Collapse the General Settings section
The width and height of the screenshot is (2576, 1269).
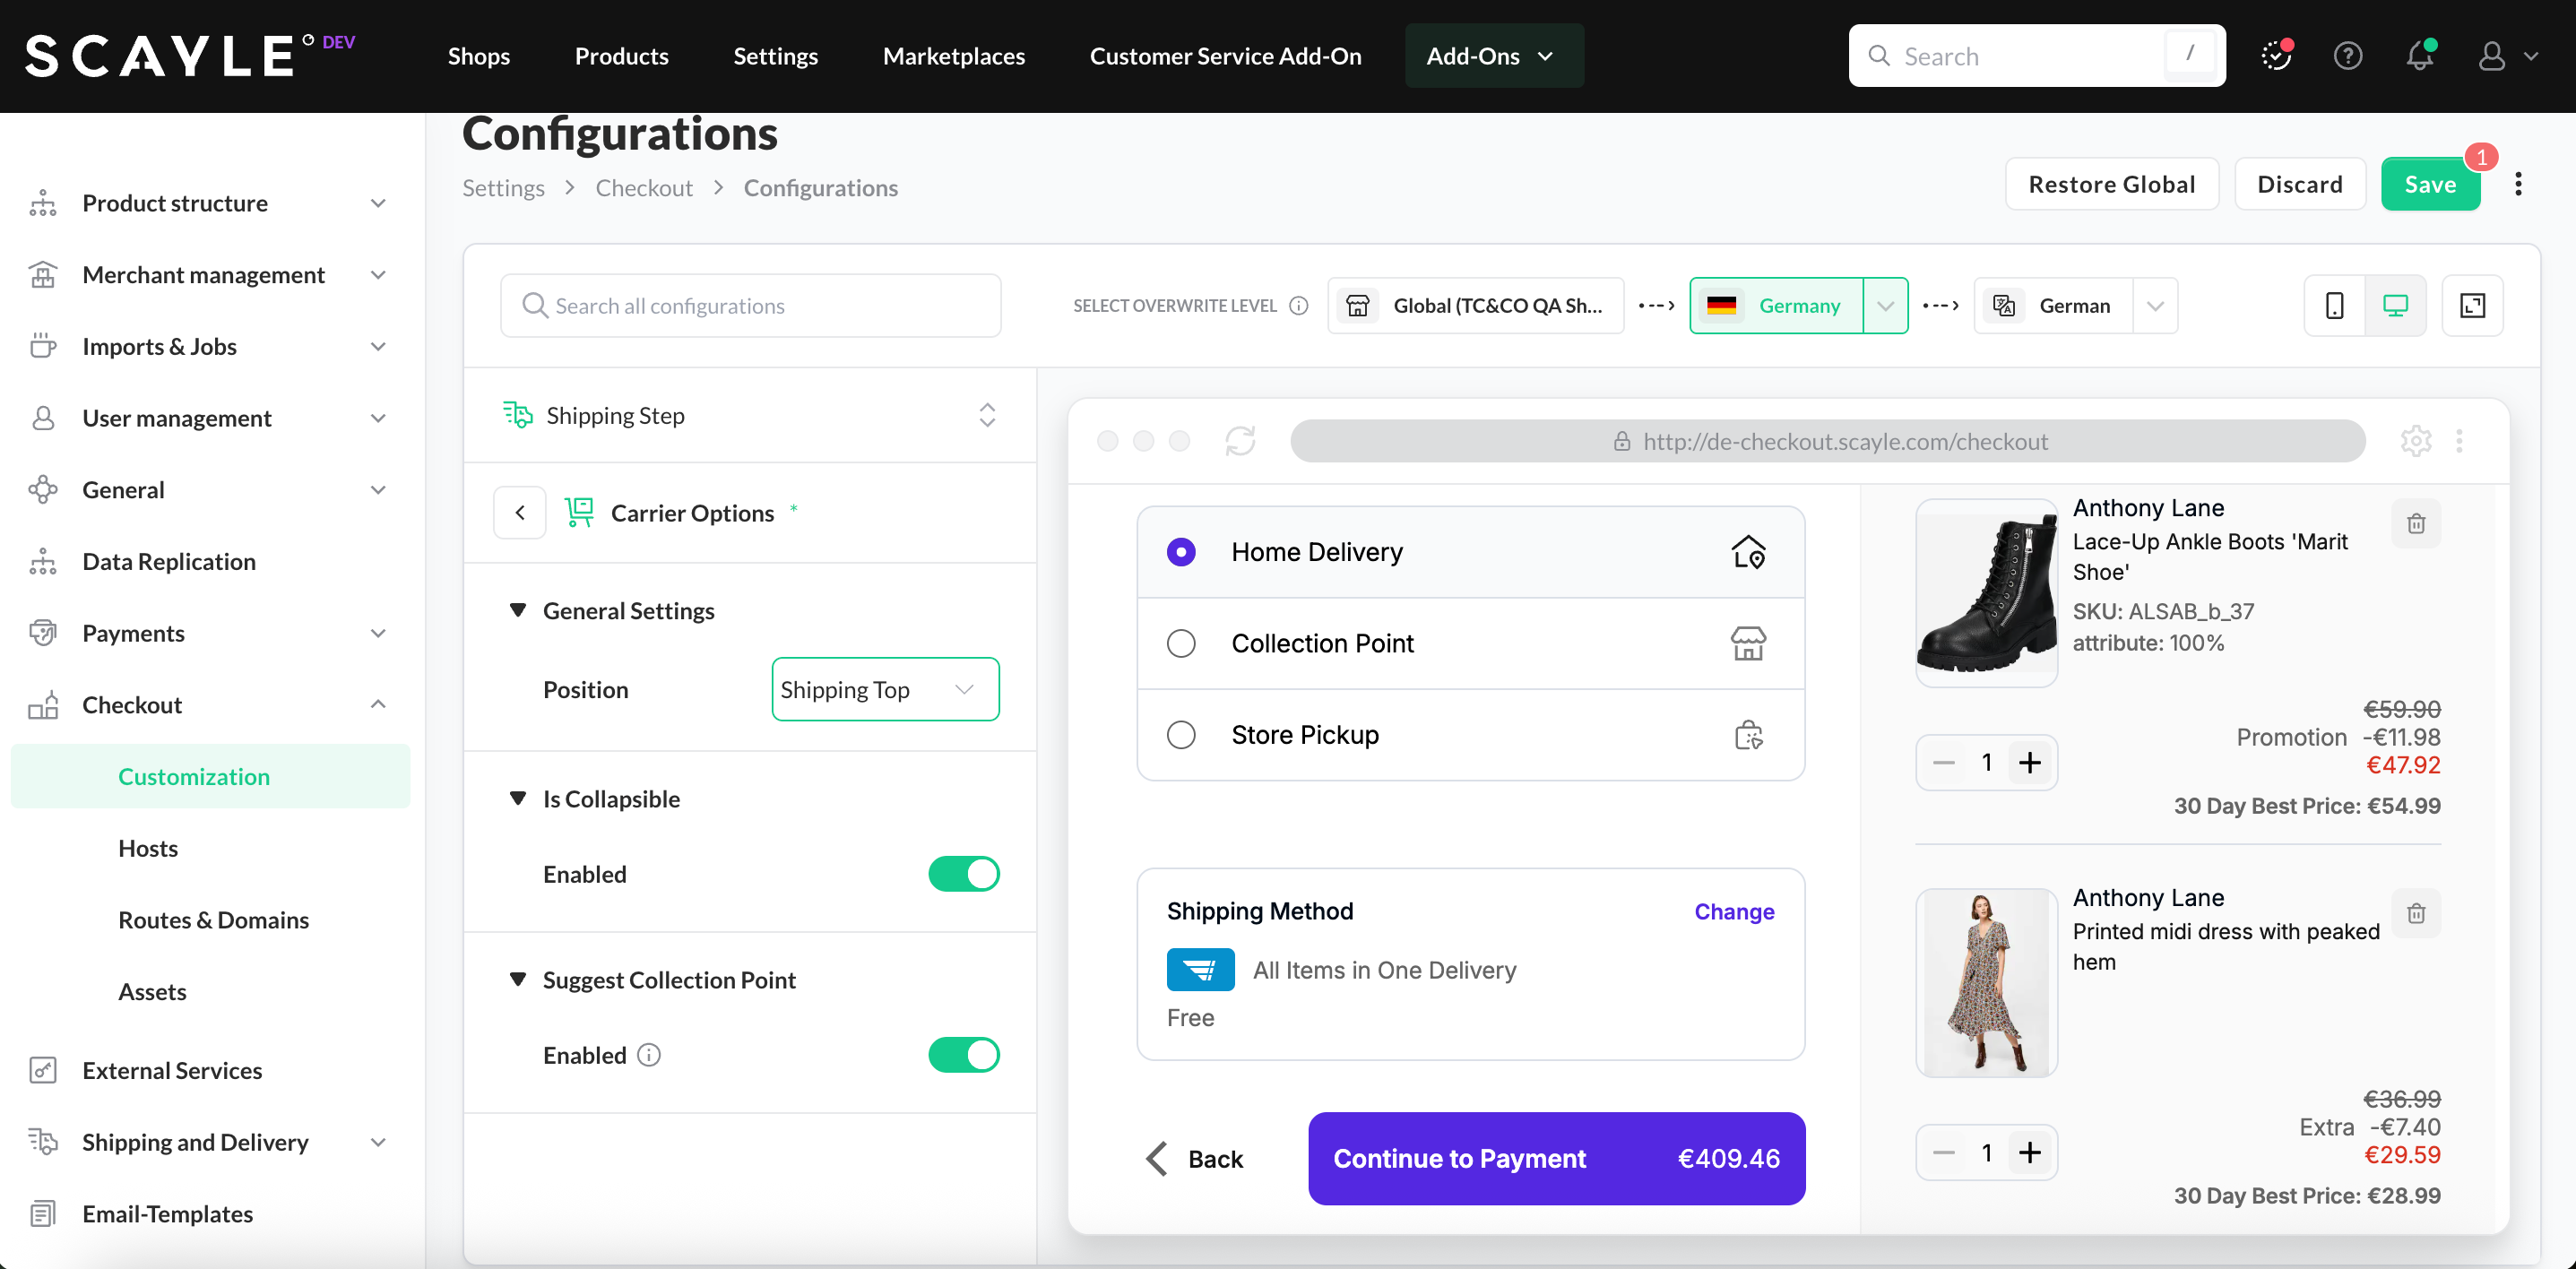518,610
